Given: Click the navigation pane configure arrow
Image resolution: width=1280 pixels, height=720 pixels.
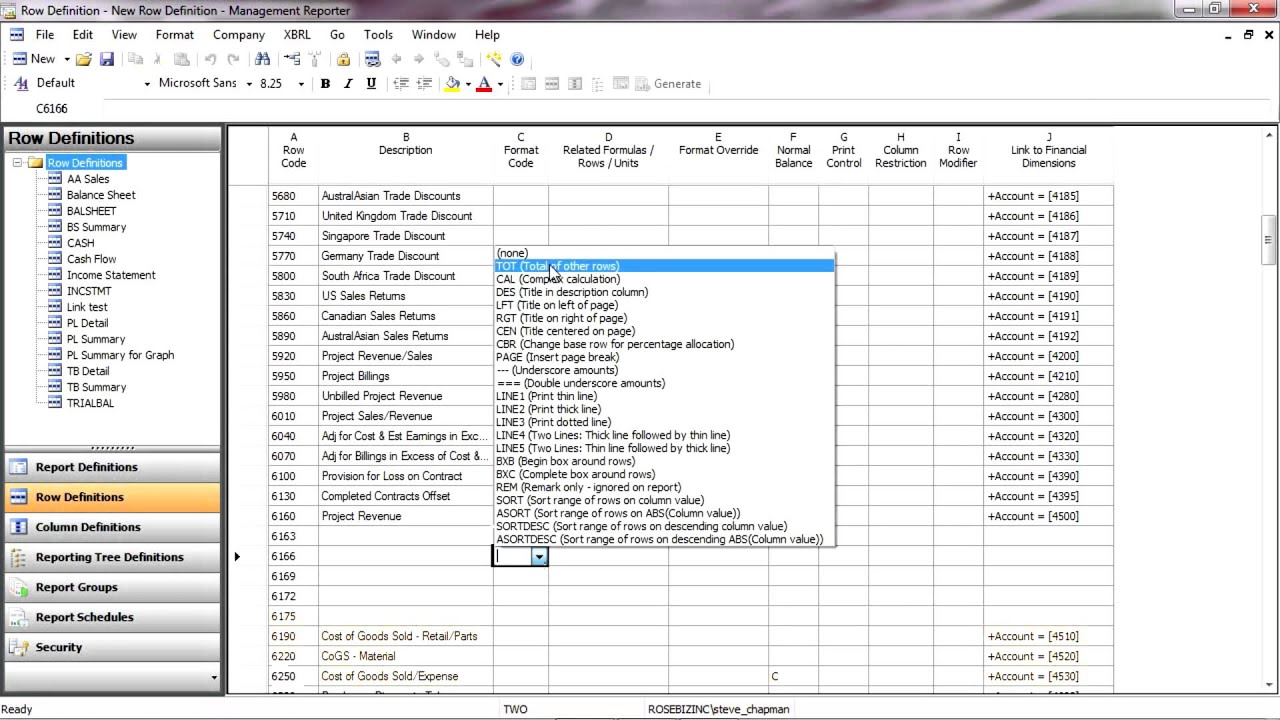Looking at the screenshot, I should 213,677.
